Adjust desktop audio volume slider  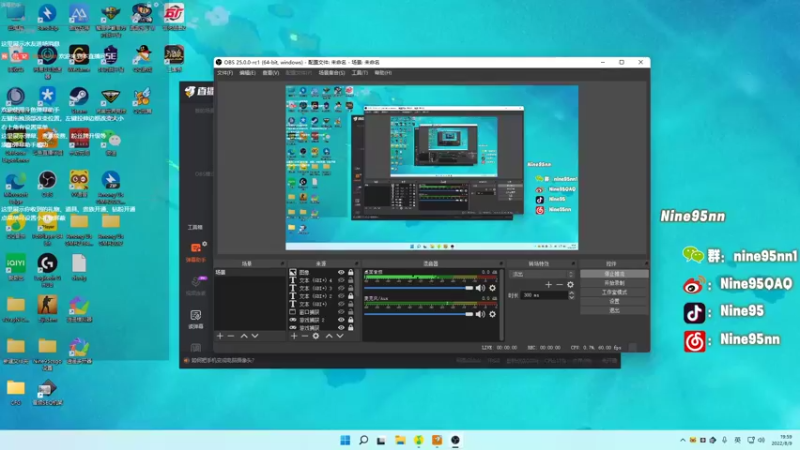pos(419,288)
